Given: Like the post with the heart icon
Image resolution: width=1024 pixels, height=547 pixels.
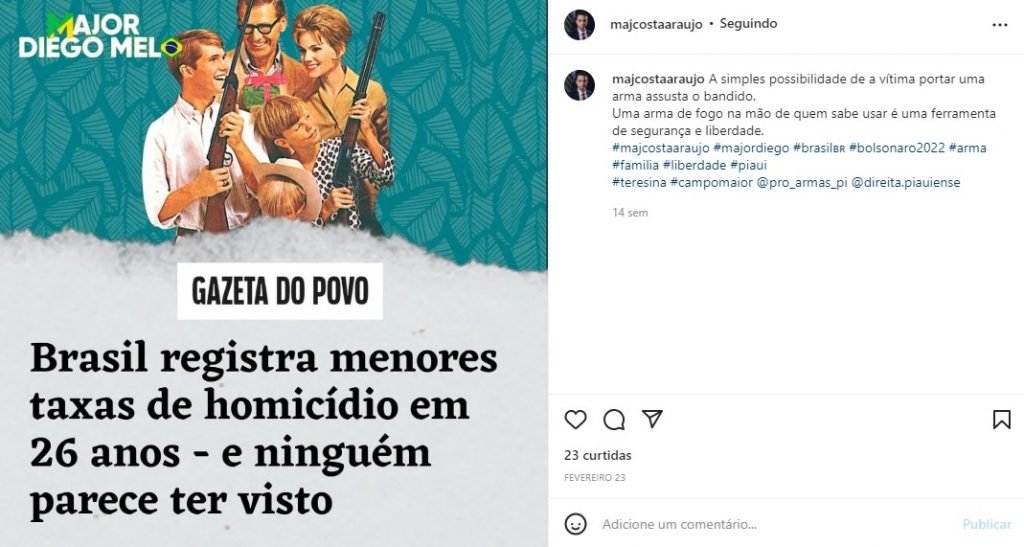Looking at the screenshot, I should click(575, 420).
